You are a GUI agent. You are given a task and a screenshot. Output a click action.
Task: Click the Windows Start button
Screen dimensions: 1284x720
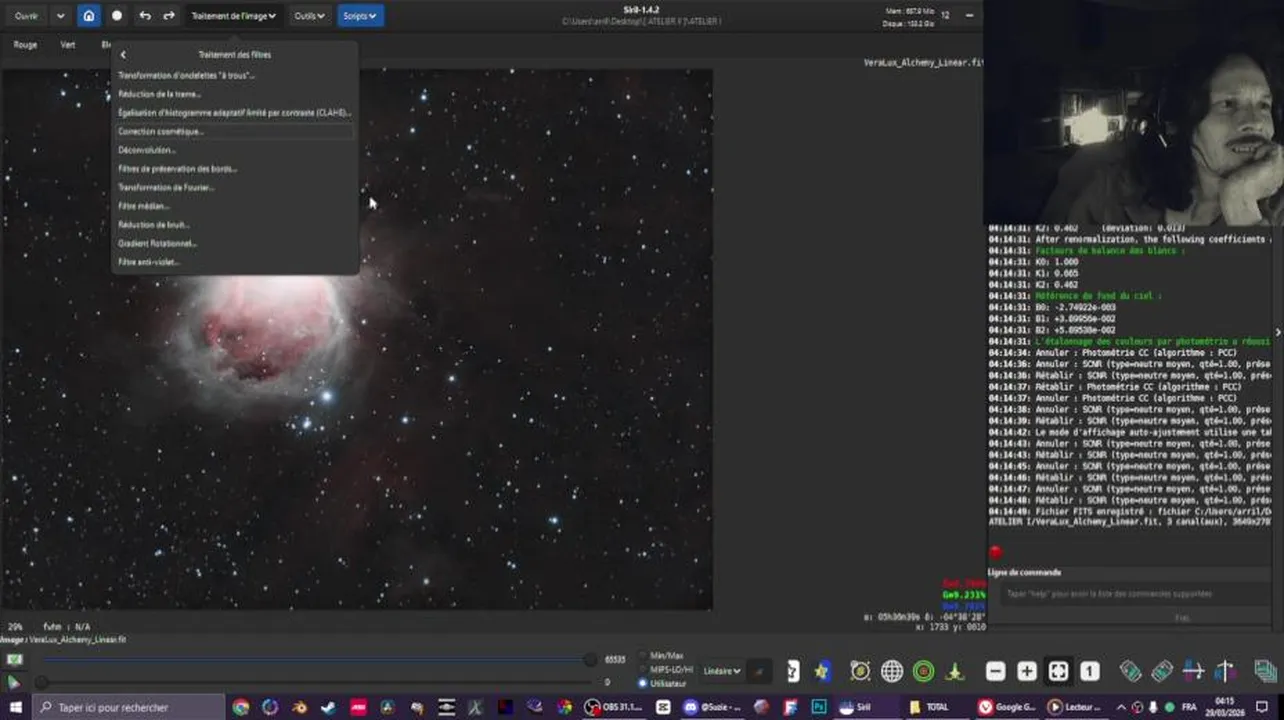click(15, 707)
